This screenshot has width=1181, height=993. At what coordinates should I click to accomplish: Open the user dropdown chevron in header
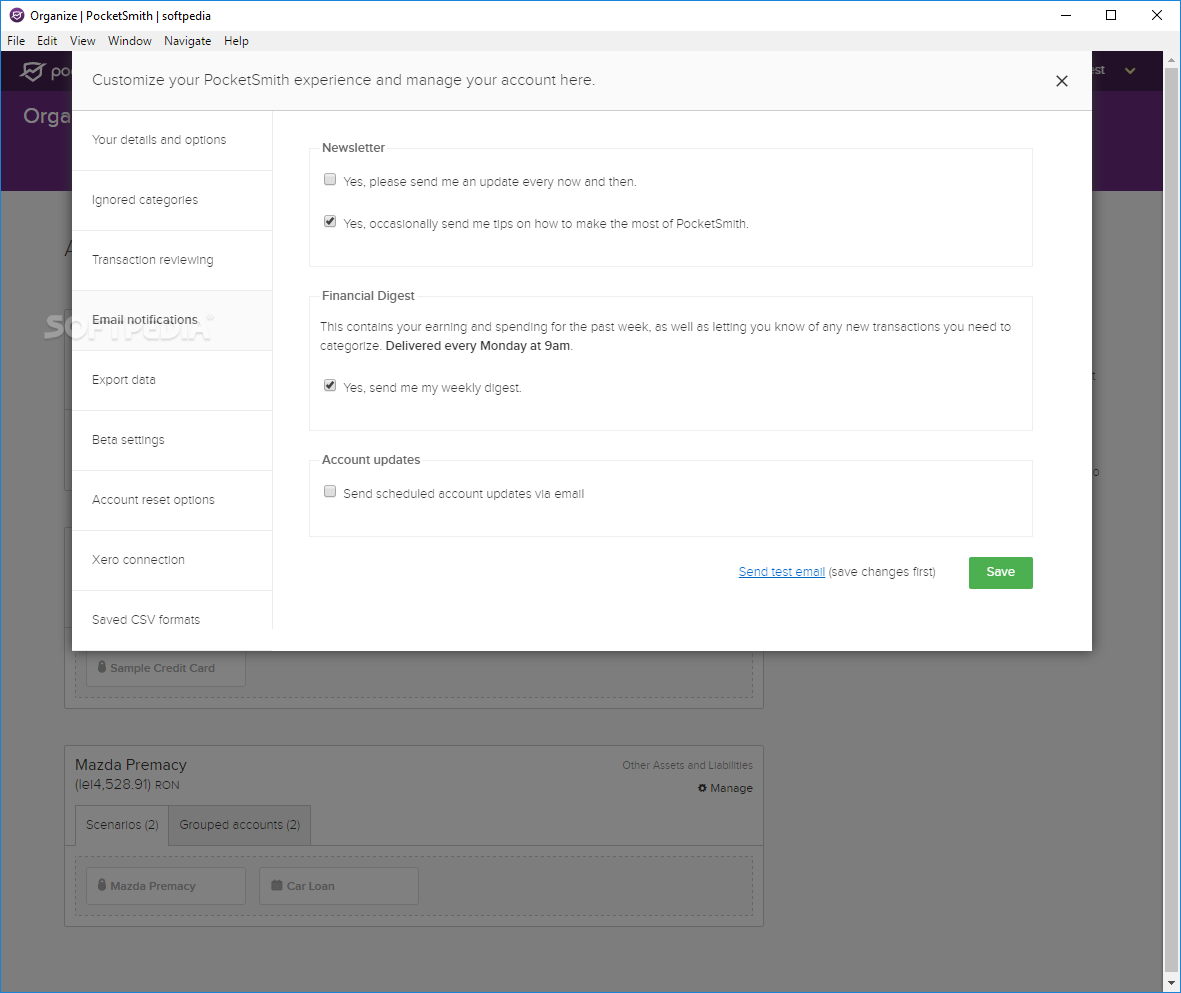pyautogui.click(x=1130, y=71)
